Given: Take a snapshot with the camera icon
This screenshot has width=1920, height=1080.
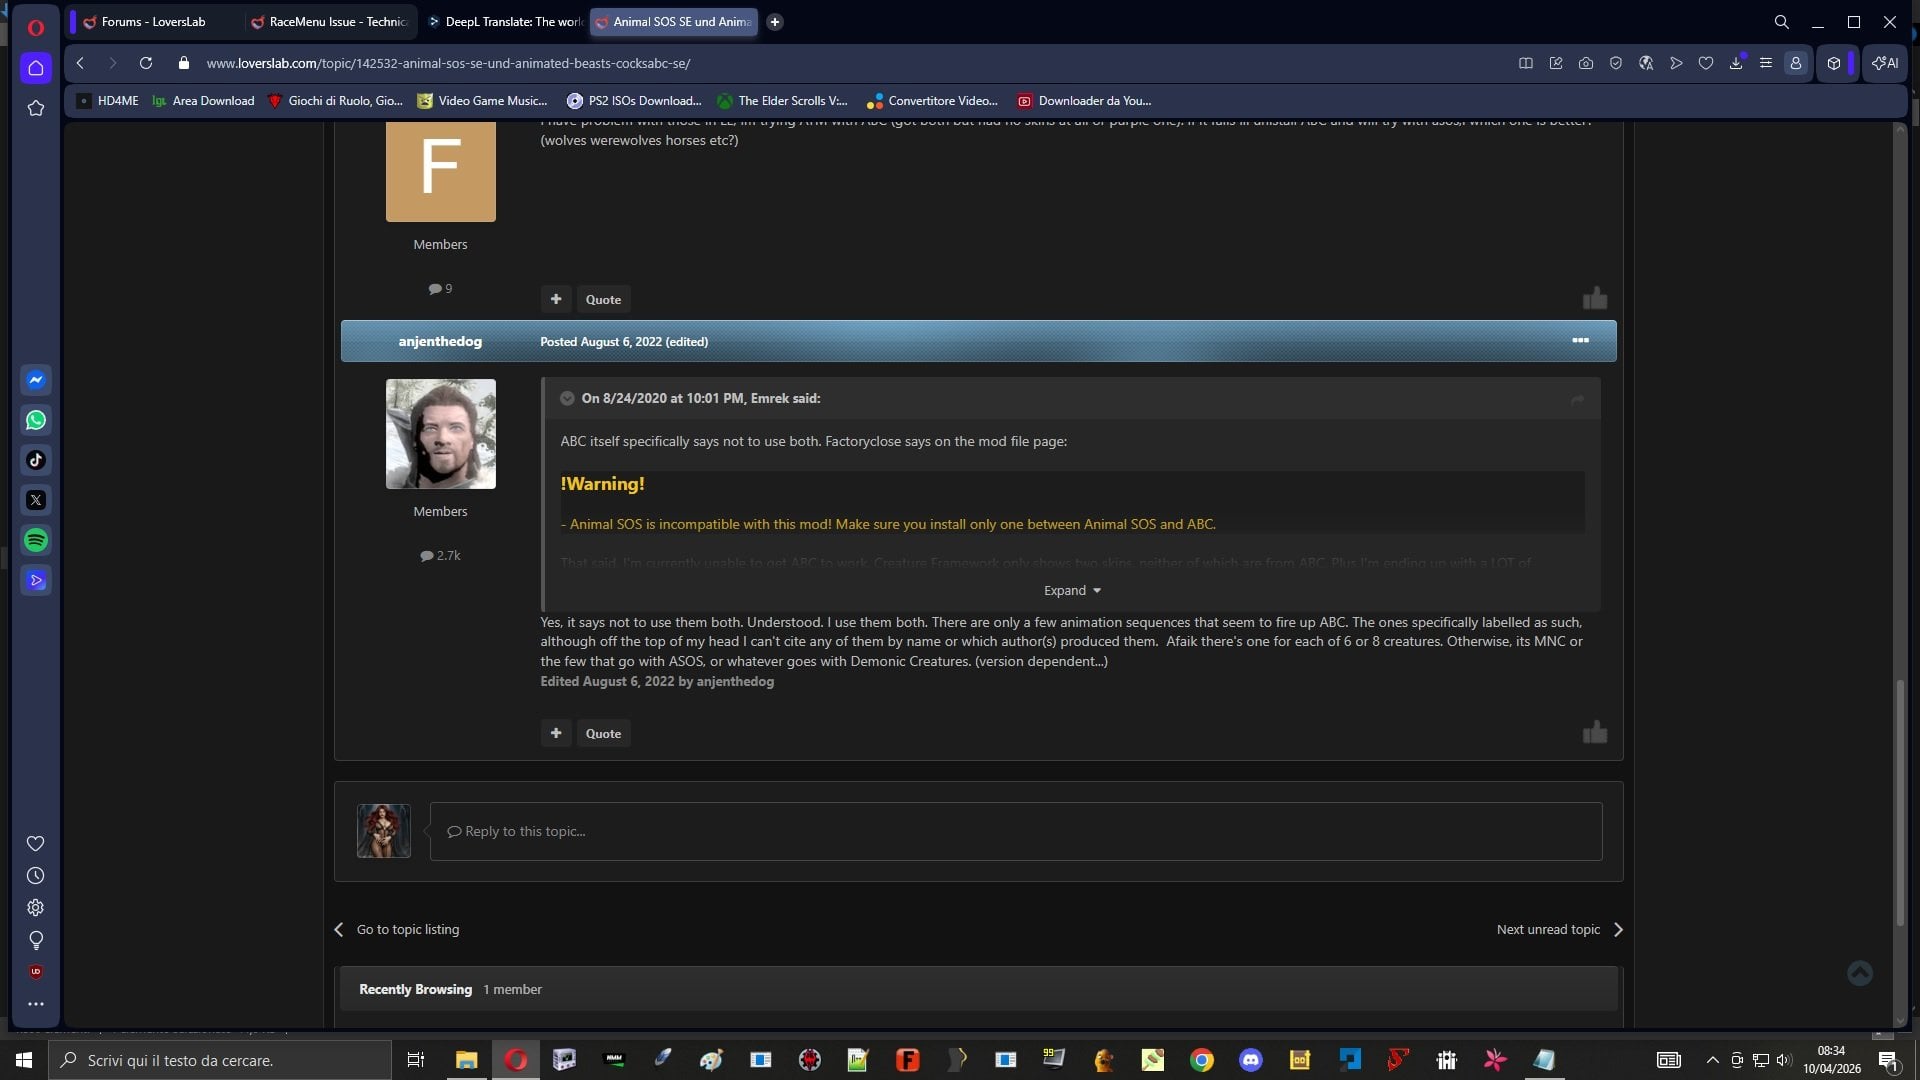Looking at the screenshot, I should pyautogui.click(x=1586, y=63).
